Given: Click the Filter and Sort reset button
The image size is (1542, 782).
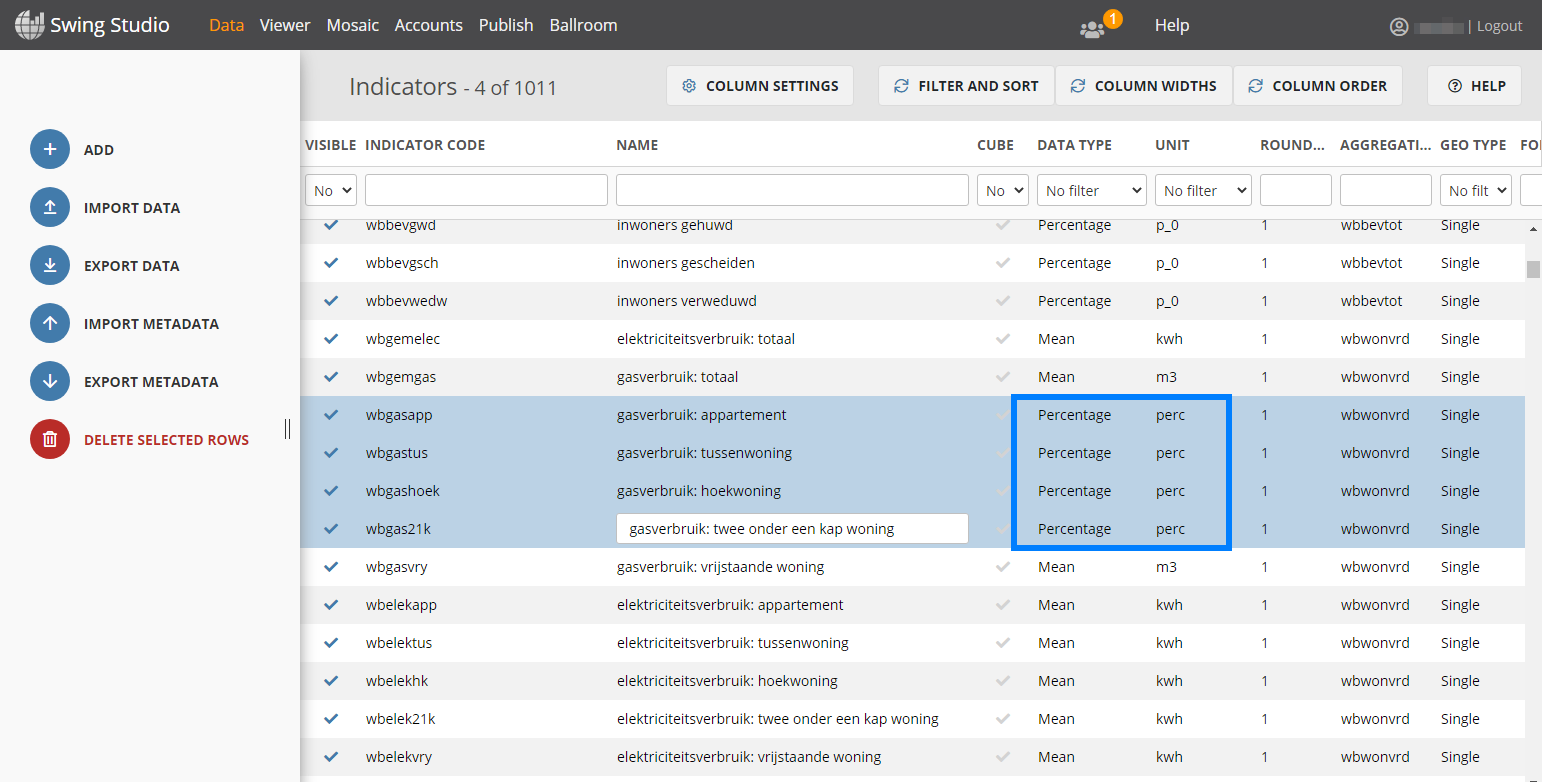Looking at the screenshot, I should click(966, 86).
